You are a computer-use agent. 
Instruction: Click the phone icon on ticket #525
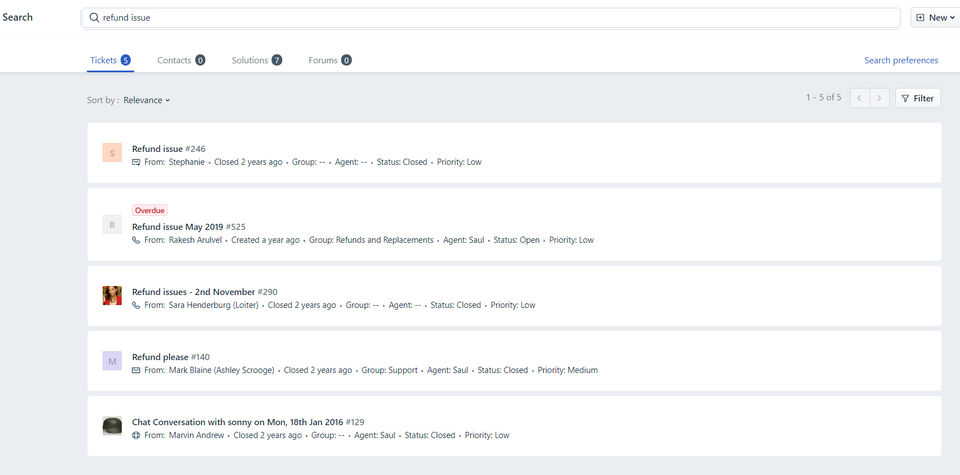tap(136, 240)
